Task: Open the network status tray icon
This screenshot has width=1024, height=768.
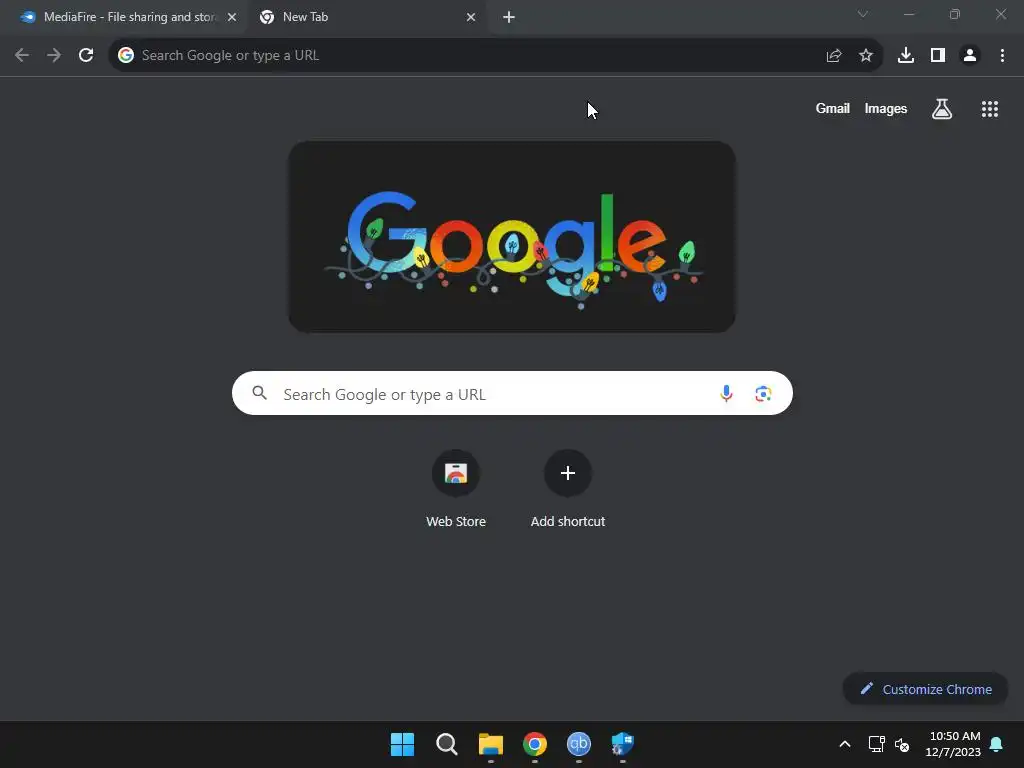Action: coord(876,744)
